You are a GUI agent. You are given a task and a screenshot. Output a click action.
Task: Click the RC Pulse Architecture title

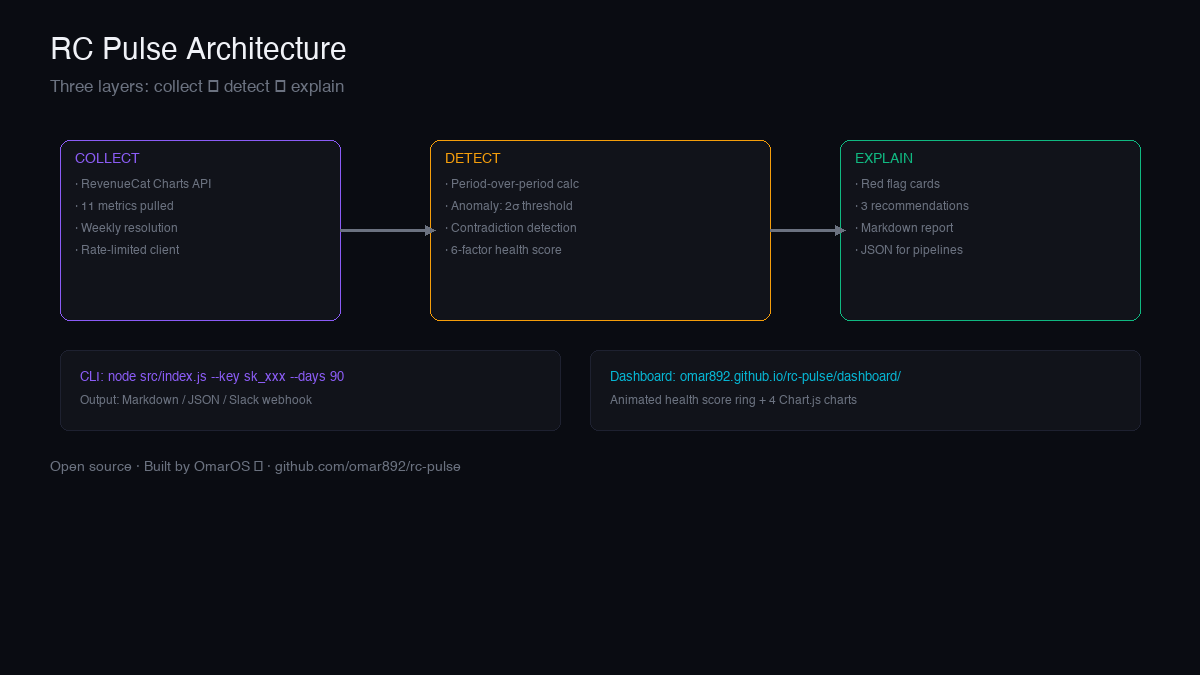198,49
